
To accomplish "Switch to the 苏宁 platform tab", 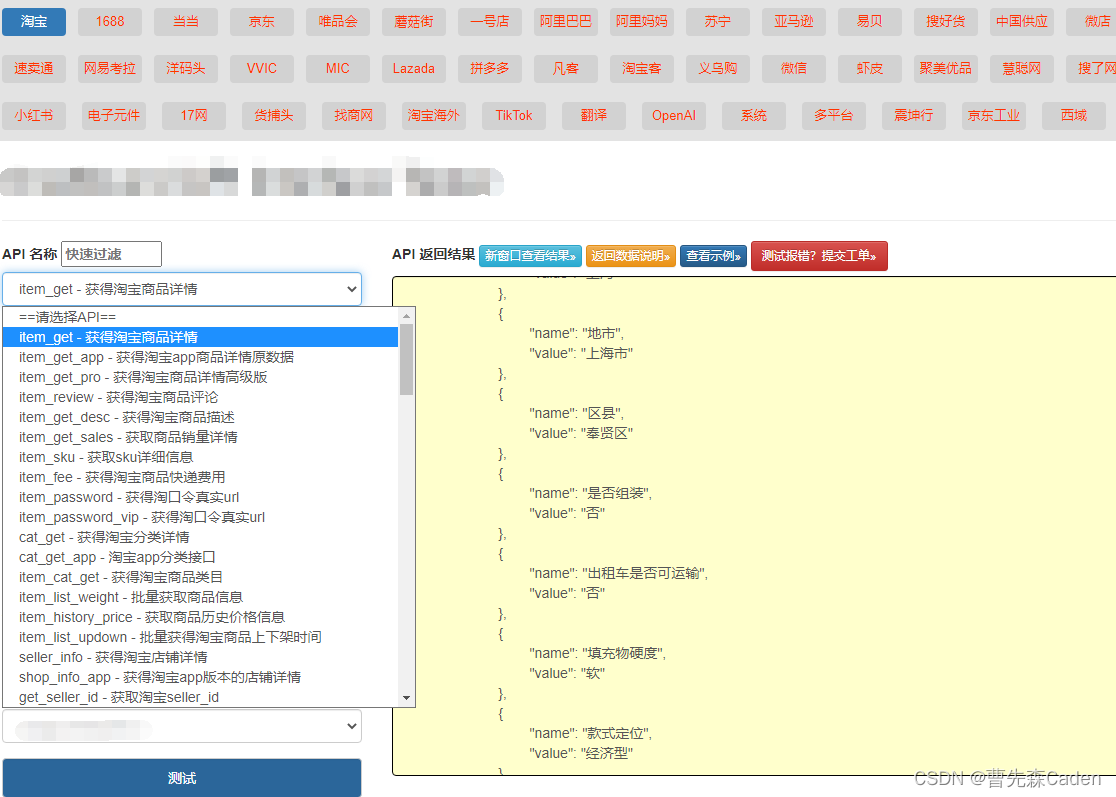I will coord(717,21).
